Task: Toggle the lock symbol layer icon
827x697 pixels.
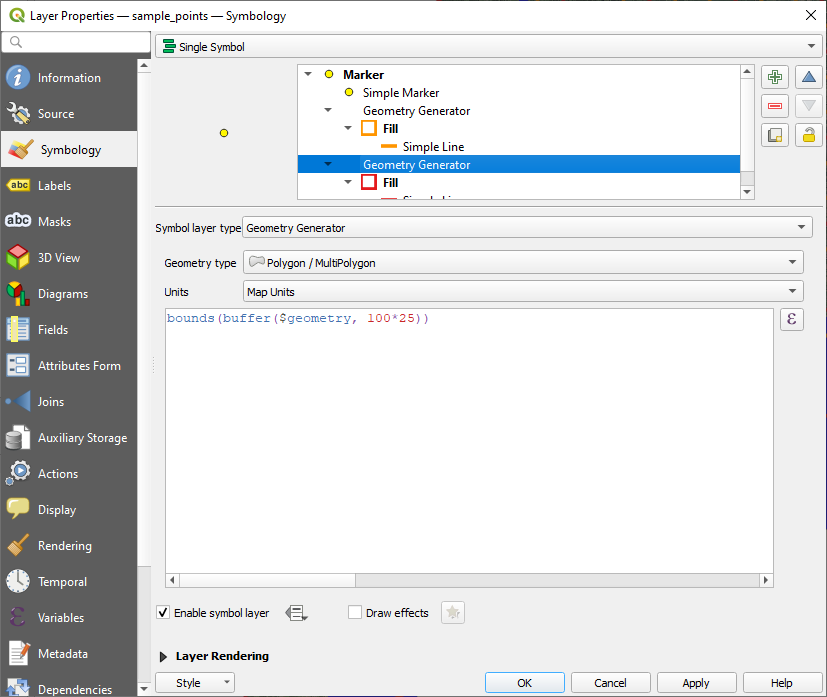Action: click(809, 135)
